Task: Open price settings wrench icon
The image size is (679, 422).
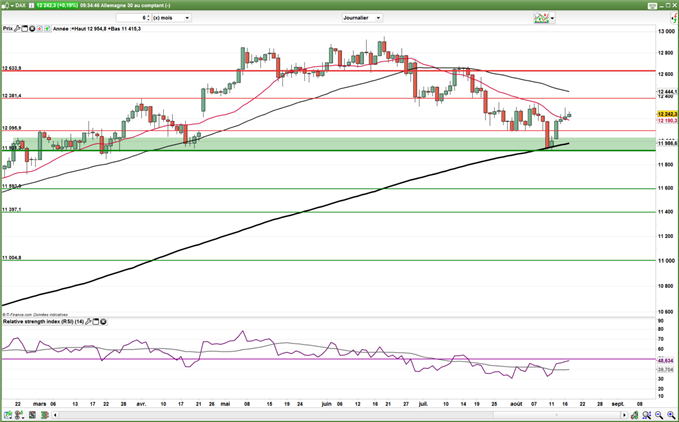Action: click(17, 29)
